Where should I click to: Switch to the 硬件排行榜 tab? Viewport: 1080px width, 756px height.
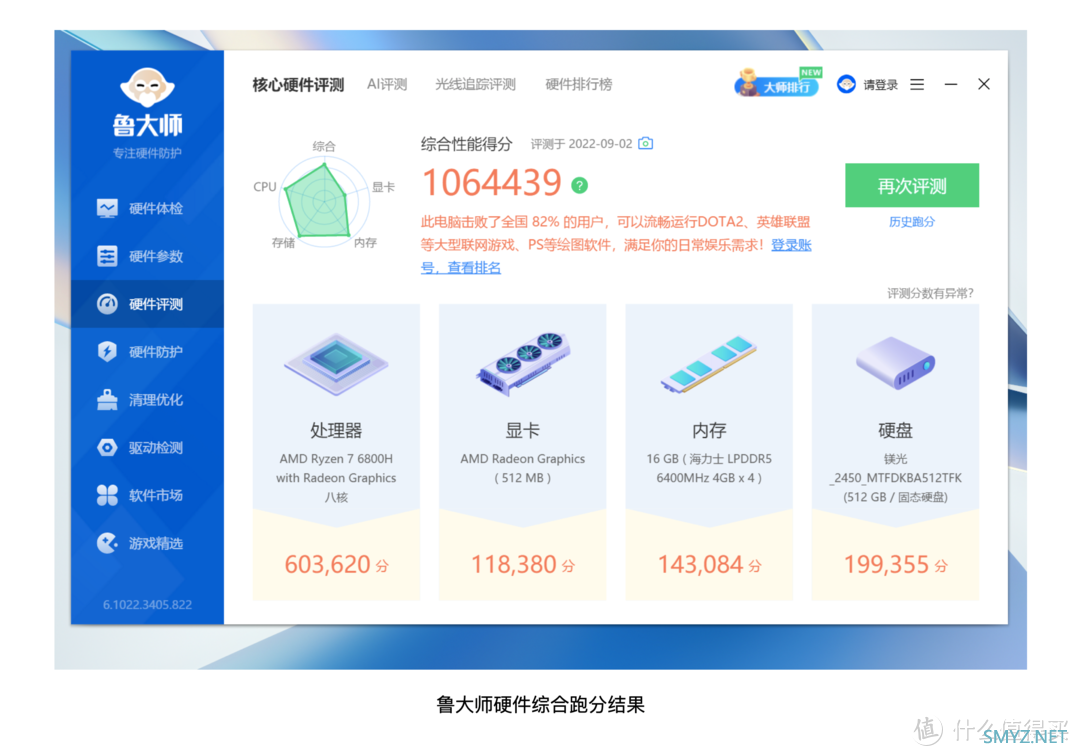[579, 85]
